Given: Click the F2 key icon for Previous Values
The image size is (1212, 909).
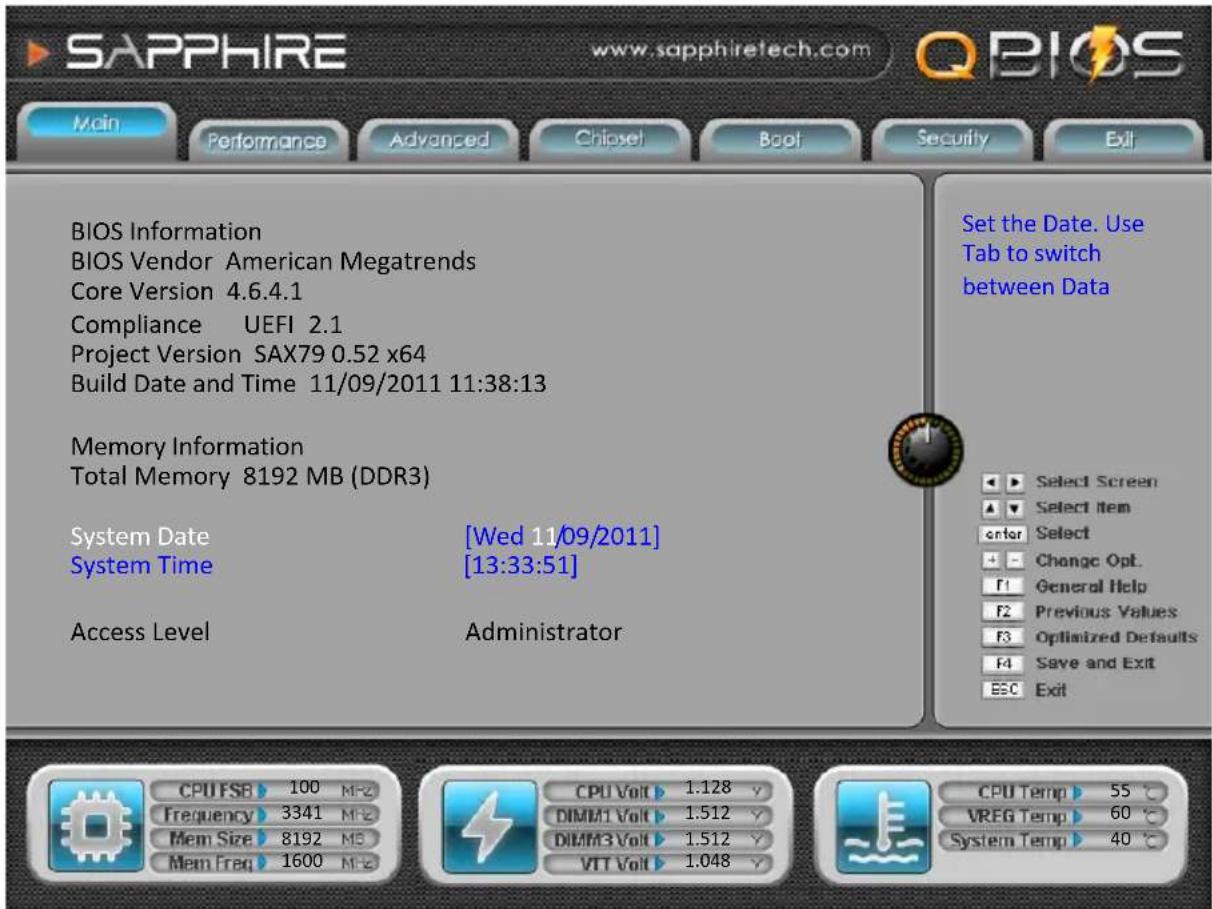Looking at the screenshot, I should coord(1005,612).
